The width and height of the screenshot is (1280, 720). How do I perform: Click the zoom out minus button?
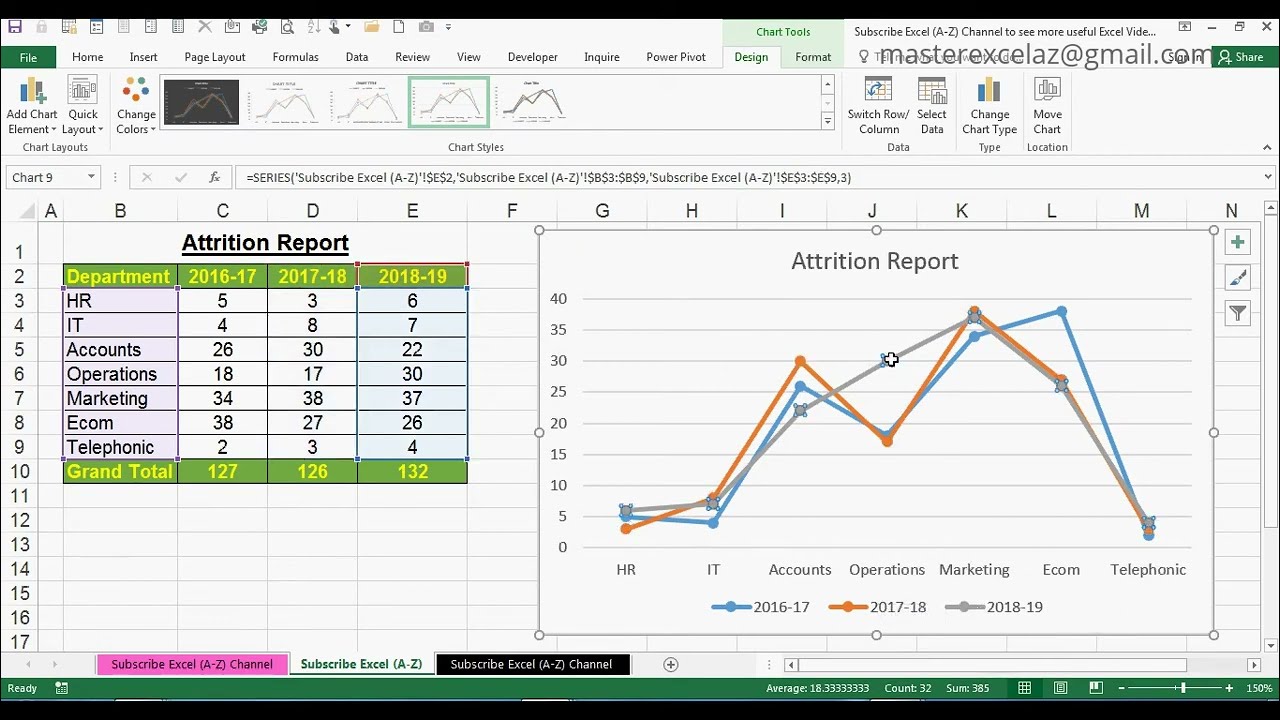click(1122, 688)
